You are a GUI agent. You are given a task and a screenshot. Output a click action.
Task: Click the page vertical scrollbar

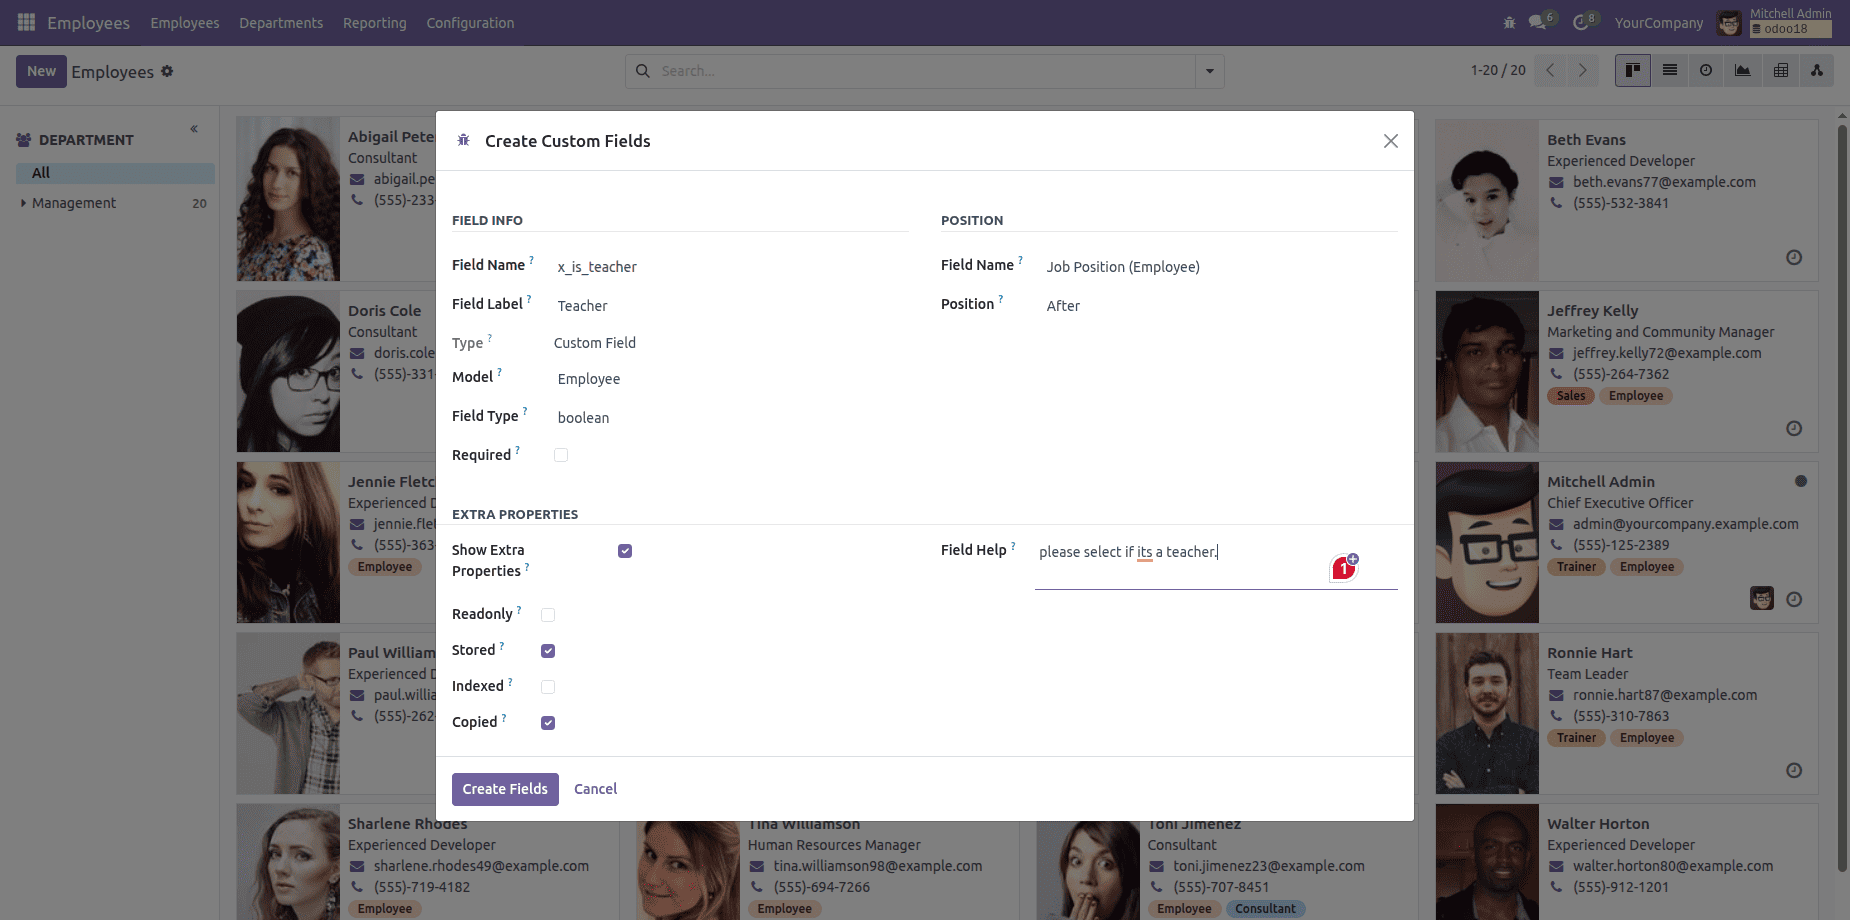click(x=1842, y=500)
